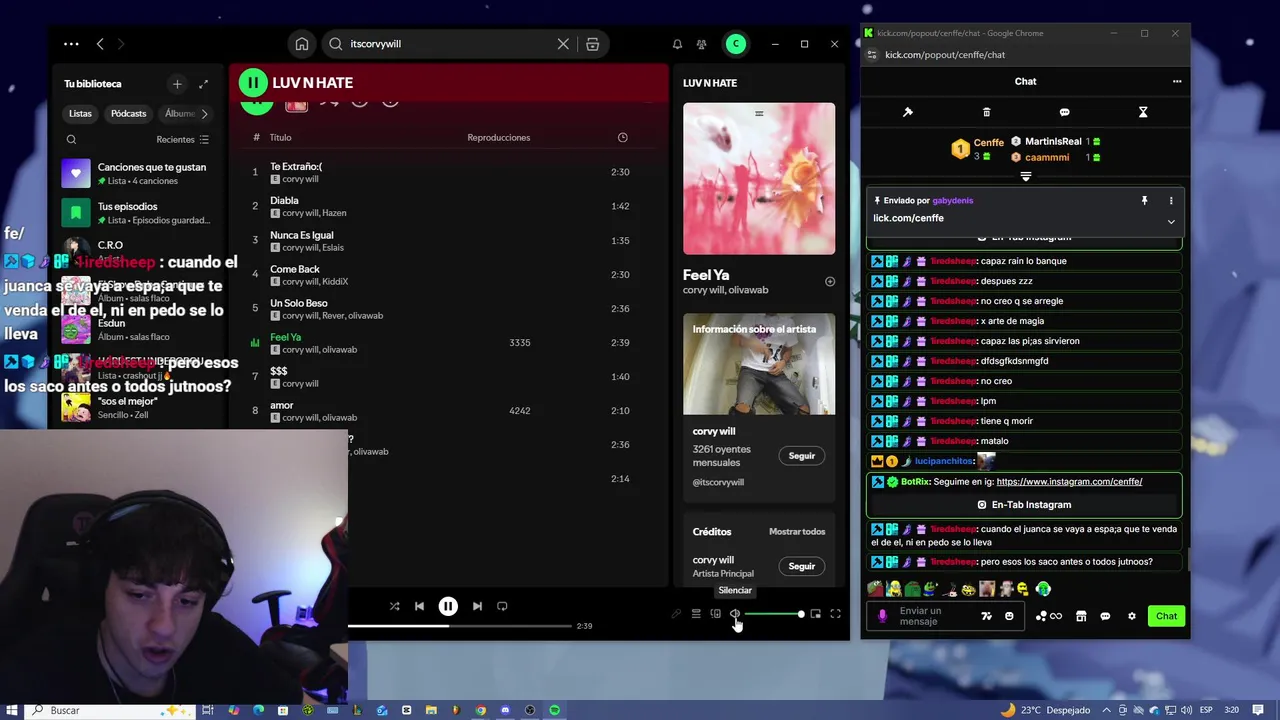This screenshot has height=720, width=1280.
Task: Collapse the pinned message chevron
Action: click(1171, 221)
